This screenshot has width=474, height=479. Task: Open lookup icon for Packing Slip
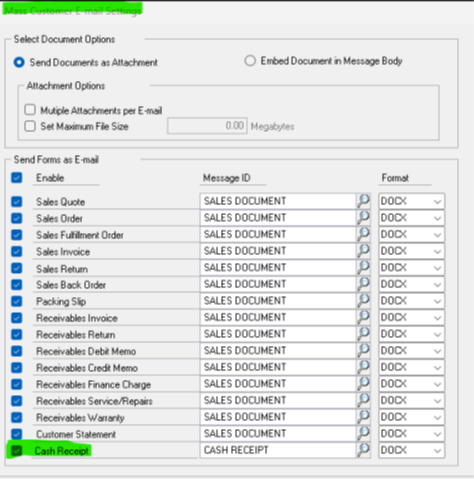[363, 301]
